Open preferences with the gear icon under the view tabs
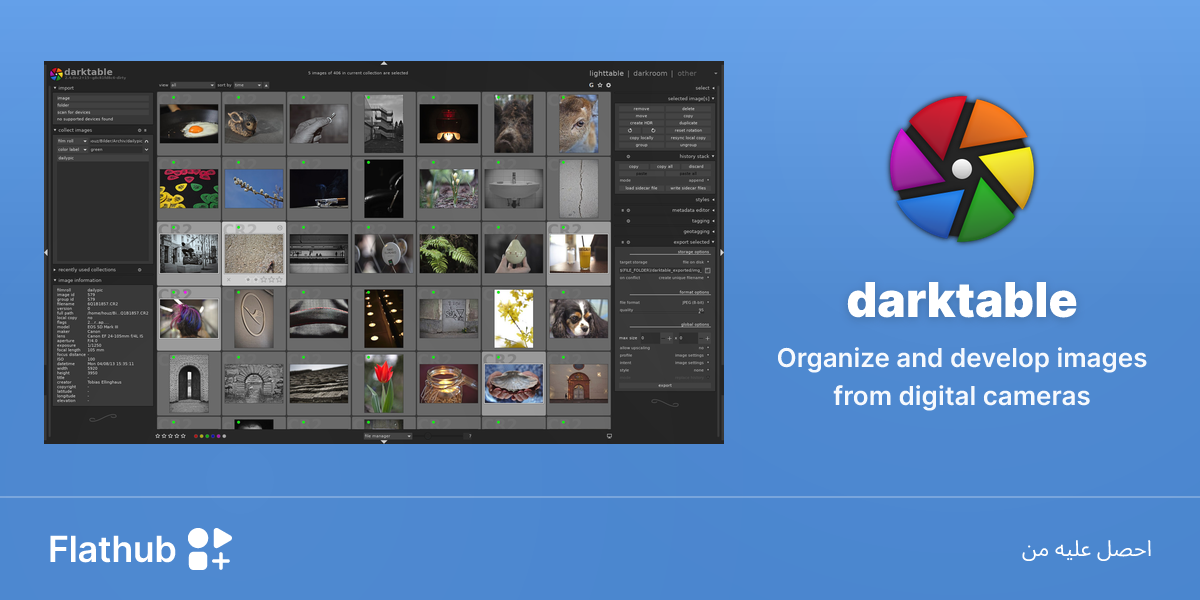Viewport: 1200px width, 600px height. [608, 85]
